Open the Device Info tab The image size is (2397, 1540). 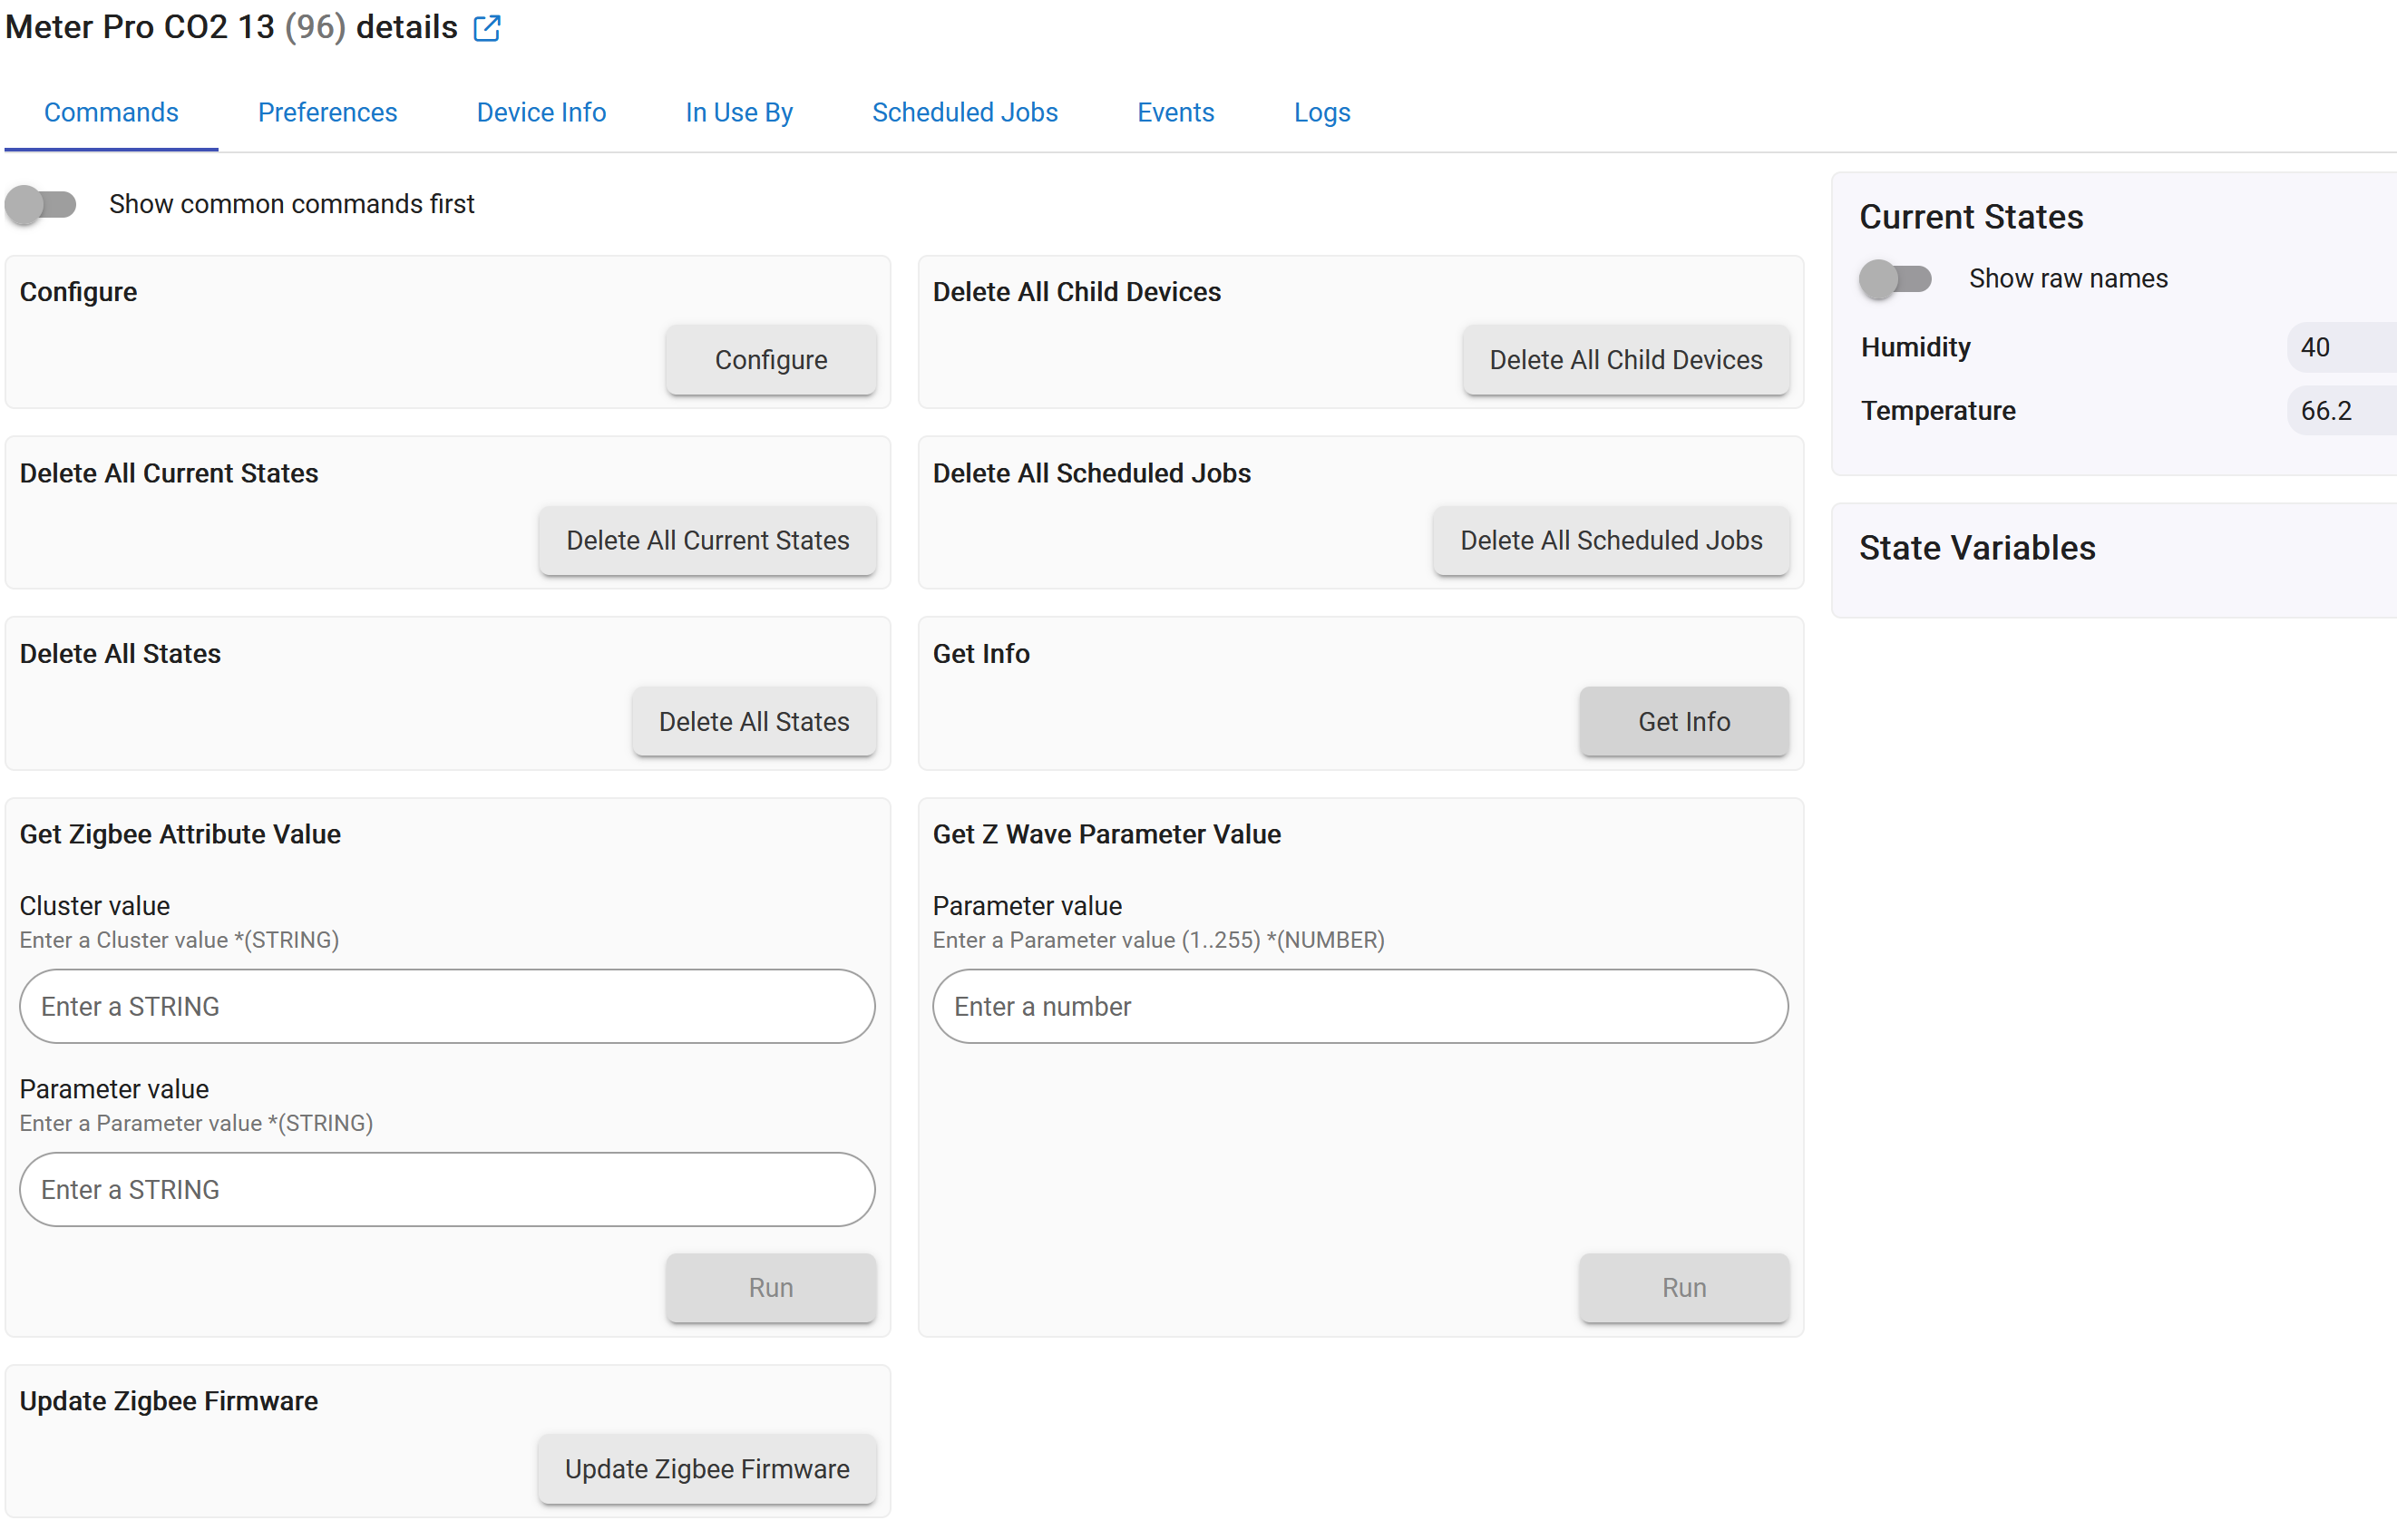coord(540,112)
